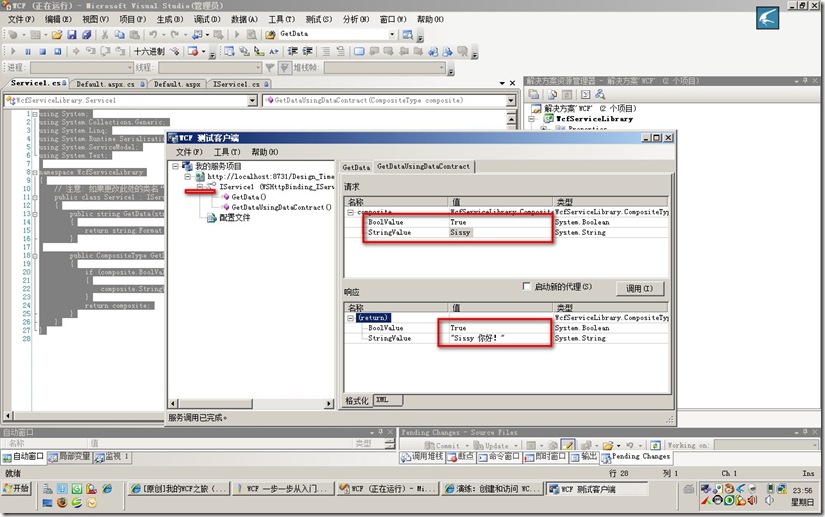
Task: Collapse the composite row in request grid
Action: point(351,212)
